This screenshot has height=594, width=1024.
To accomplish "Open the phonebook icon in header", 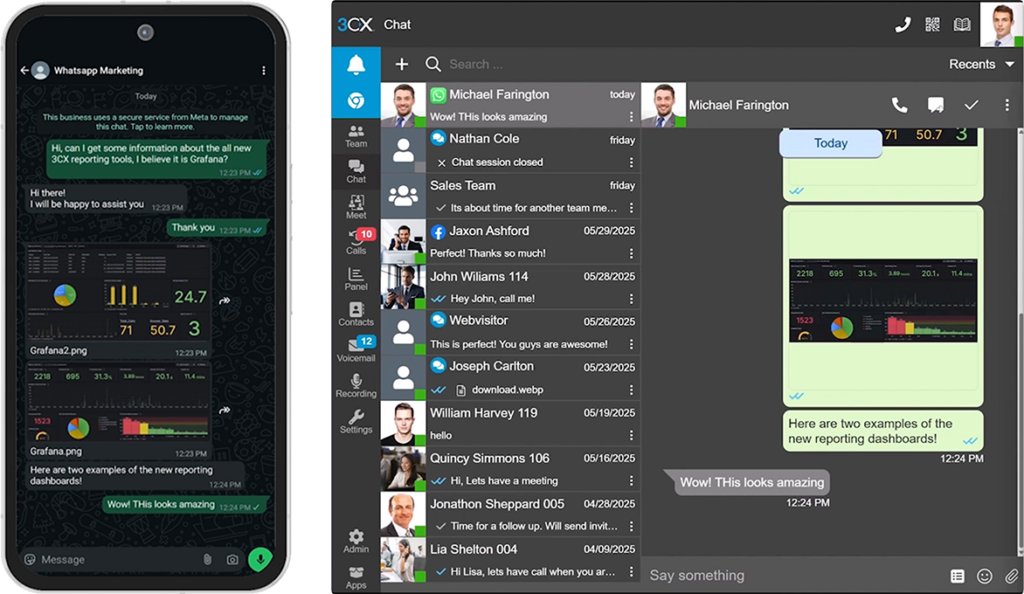I will pyautogui.click(x=962, y=25).
